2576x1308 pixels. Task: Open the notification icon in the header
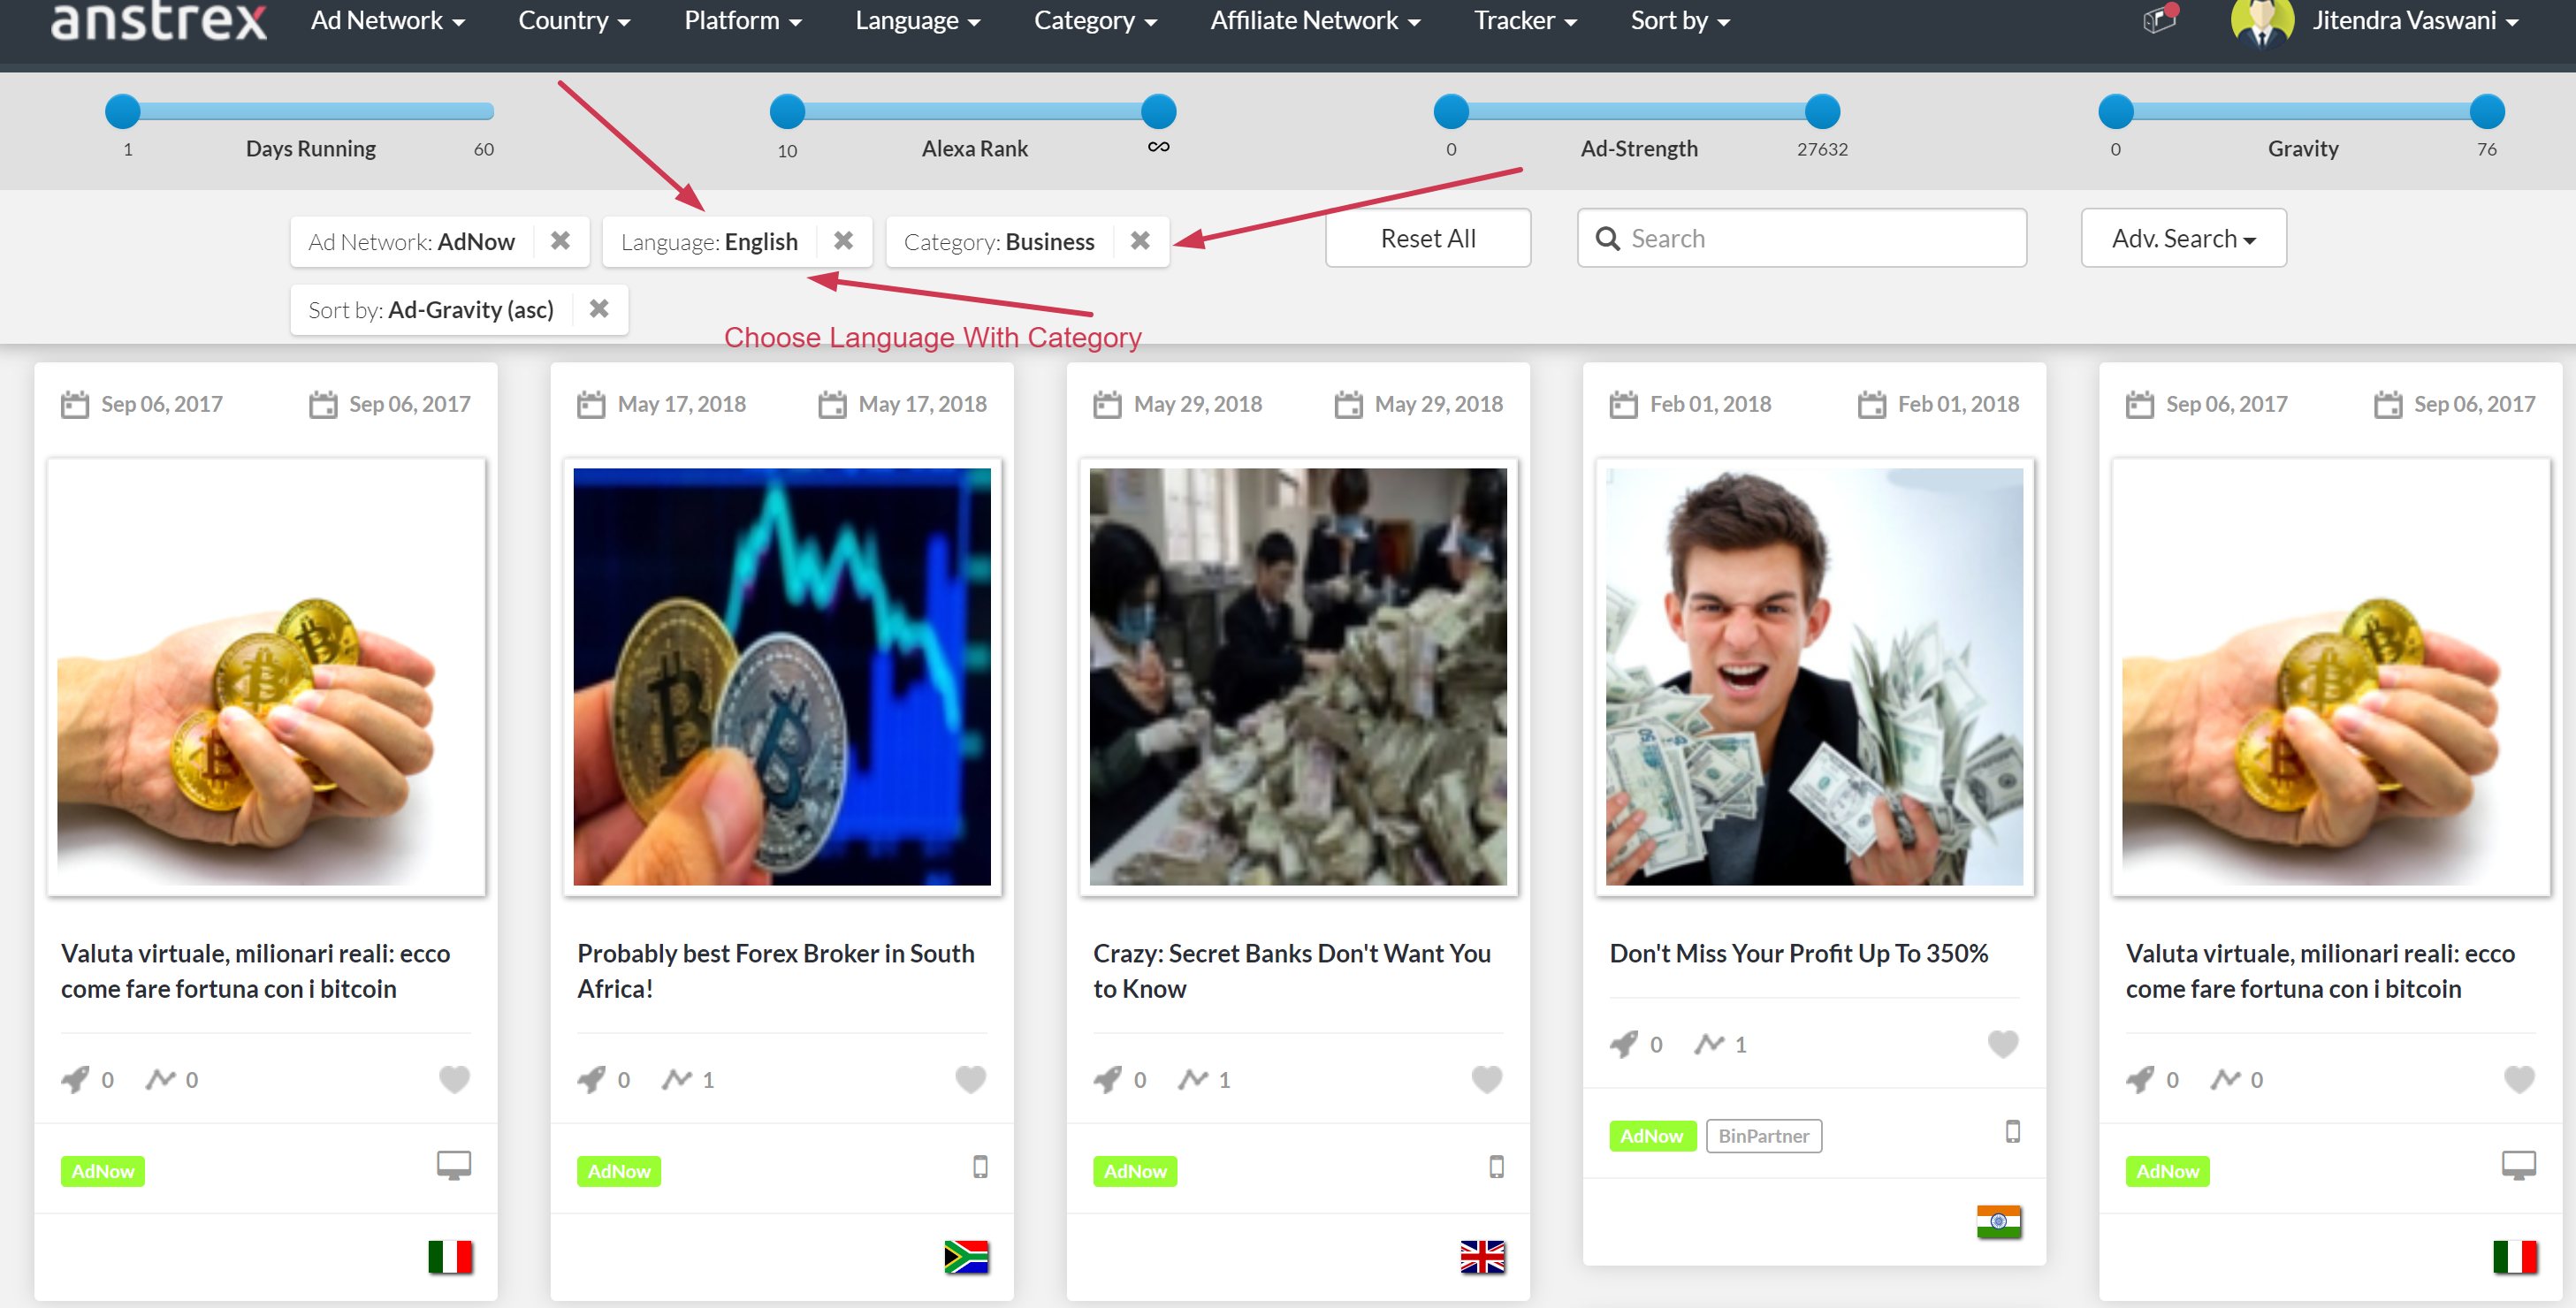point(2160,19)
